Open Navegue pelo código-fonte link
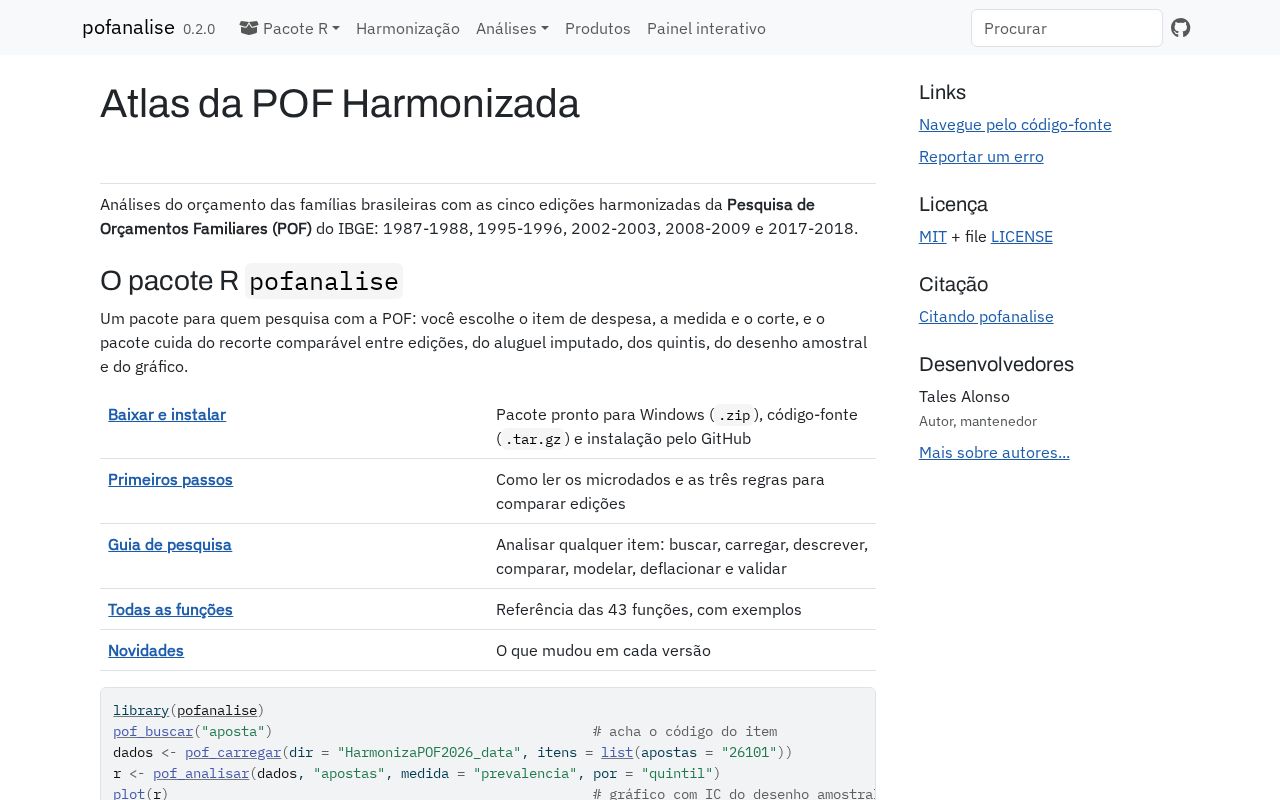The height and width of the screenshot is (800, 1280). [x=1015, y=124]
